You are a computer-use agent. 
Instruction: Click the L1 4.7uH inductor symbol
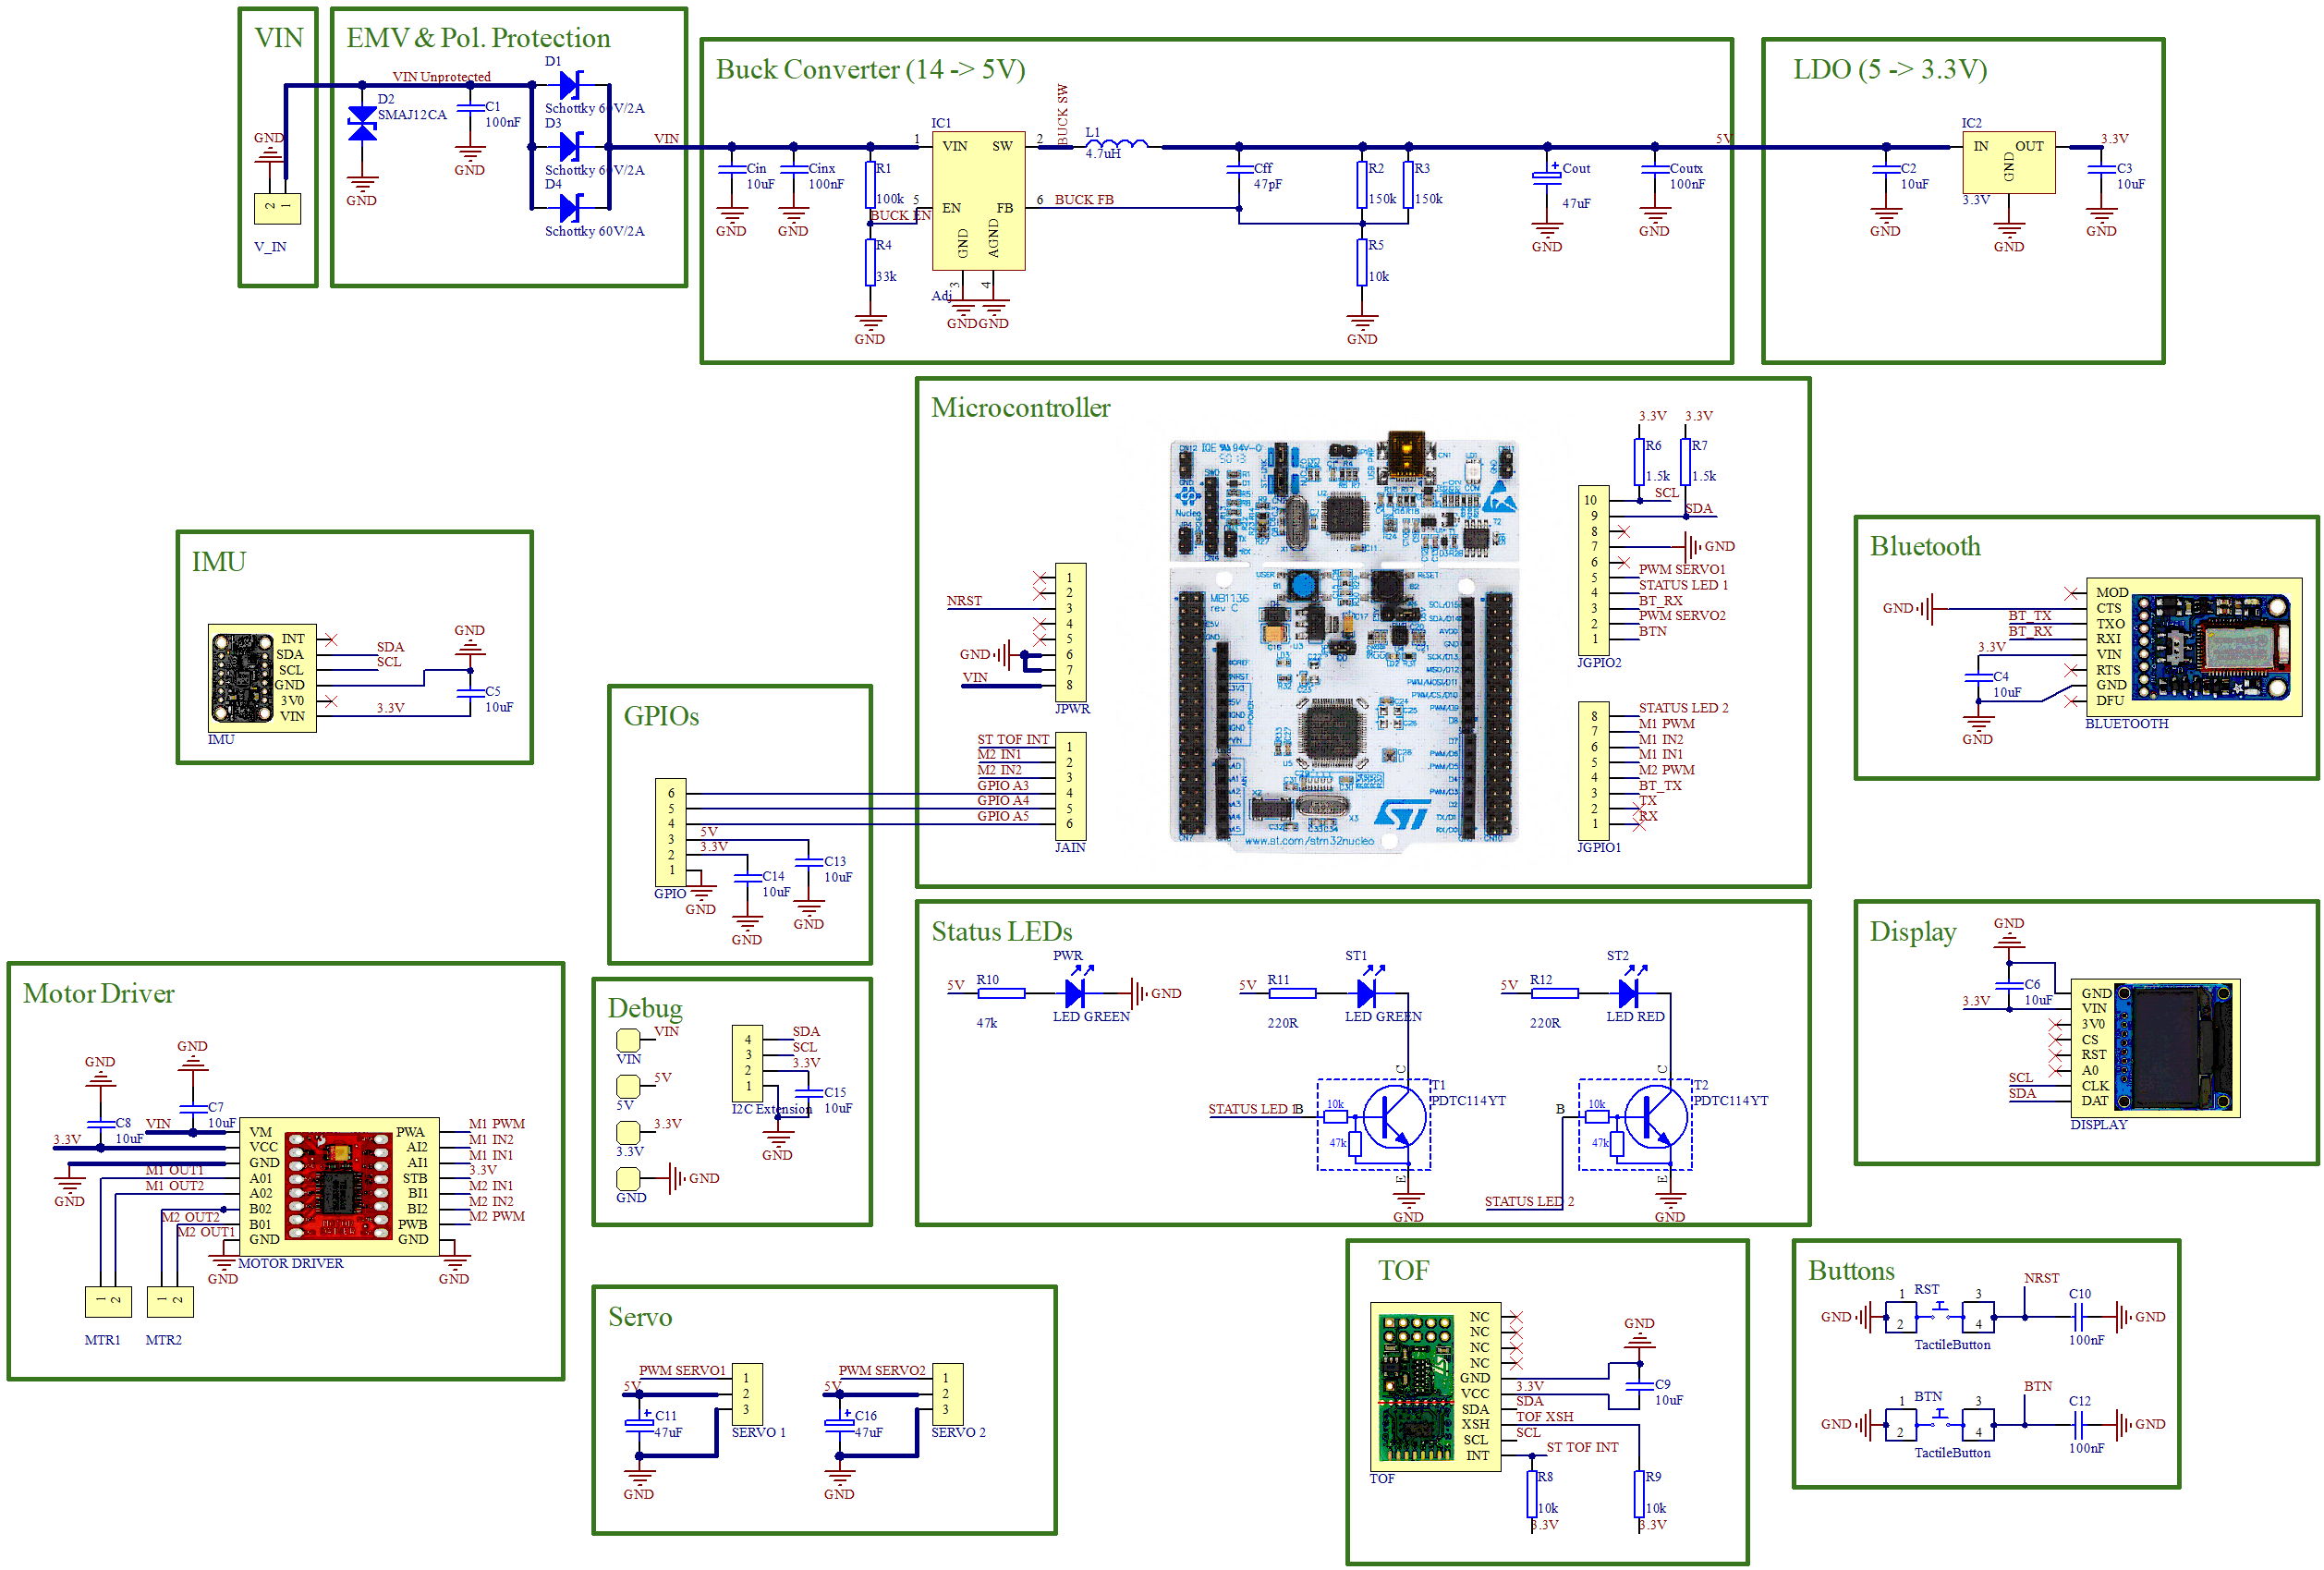1116,144
